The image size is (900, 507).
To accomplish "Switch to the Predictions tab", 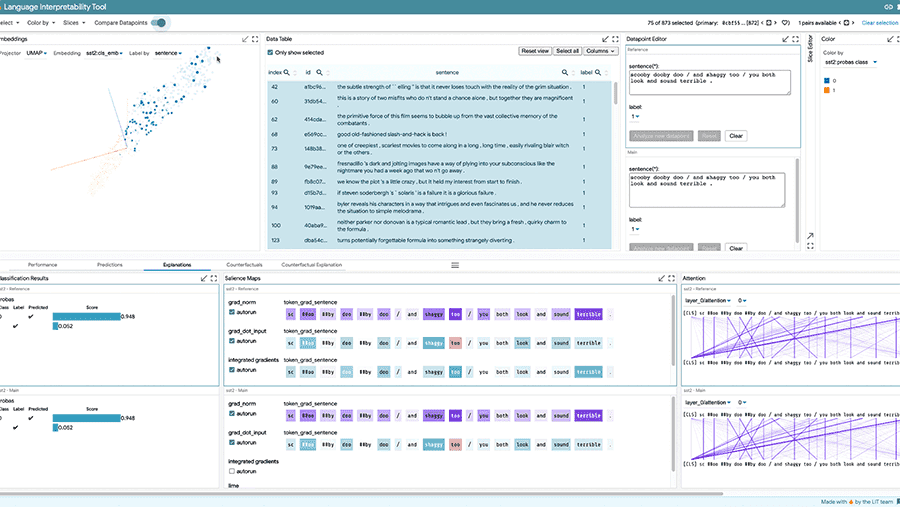I will (x=109, y=265).
